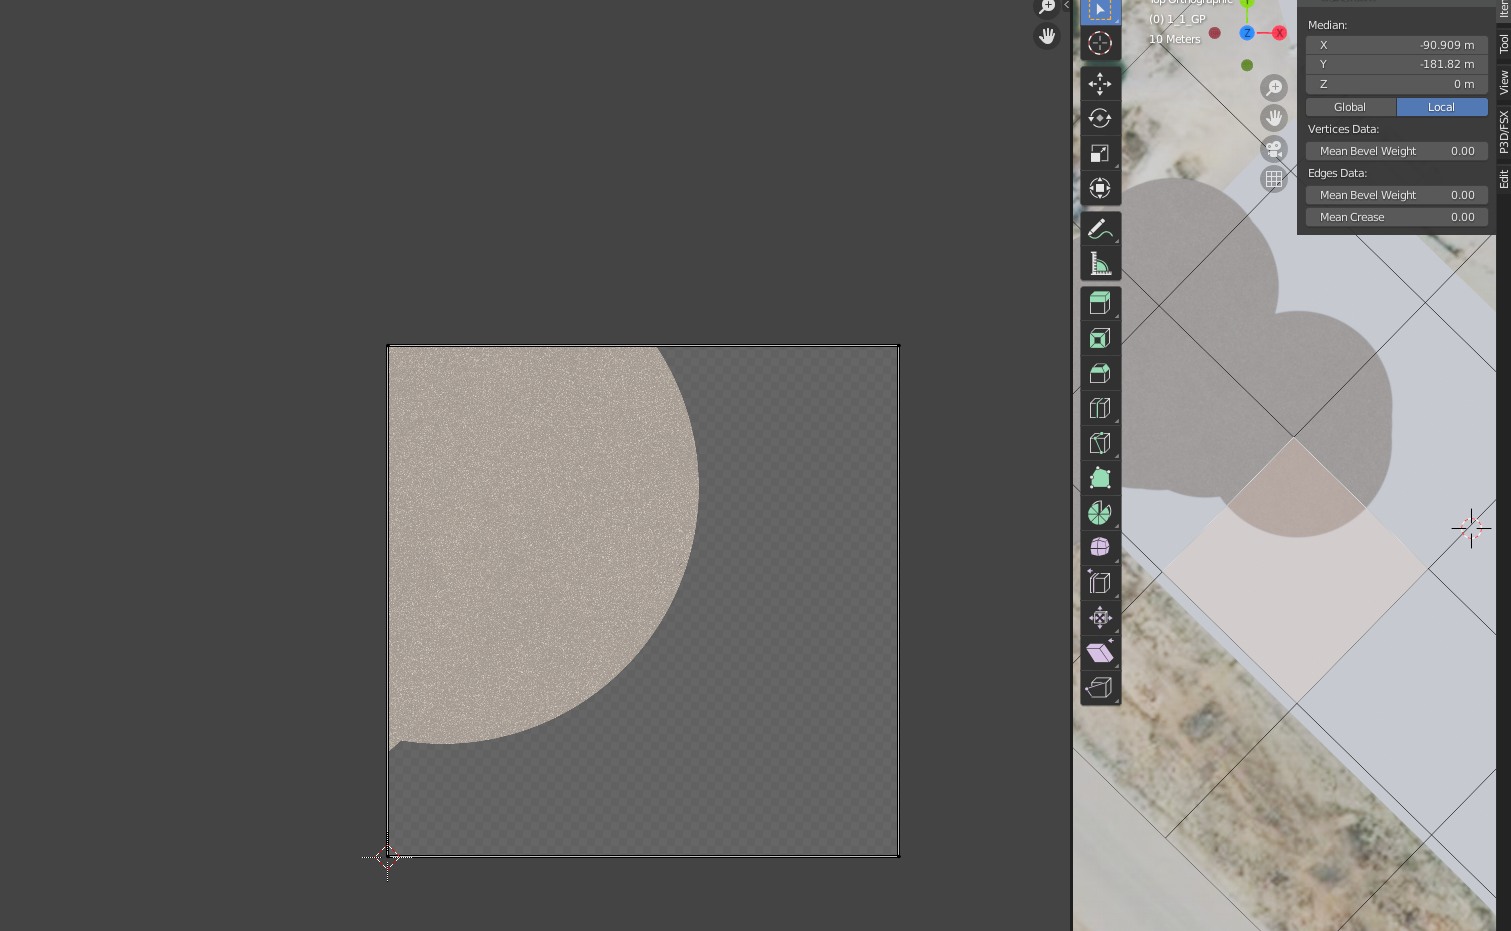Switch to the View sidebar tab
Screen dimensions: 1511x931
coord(1503,82)
